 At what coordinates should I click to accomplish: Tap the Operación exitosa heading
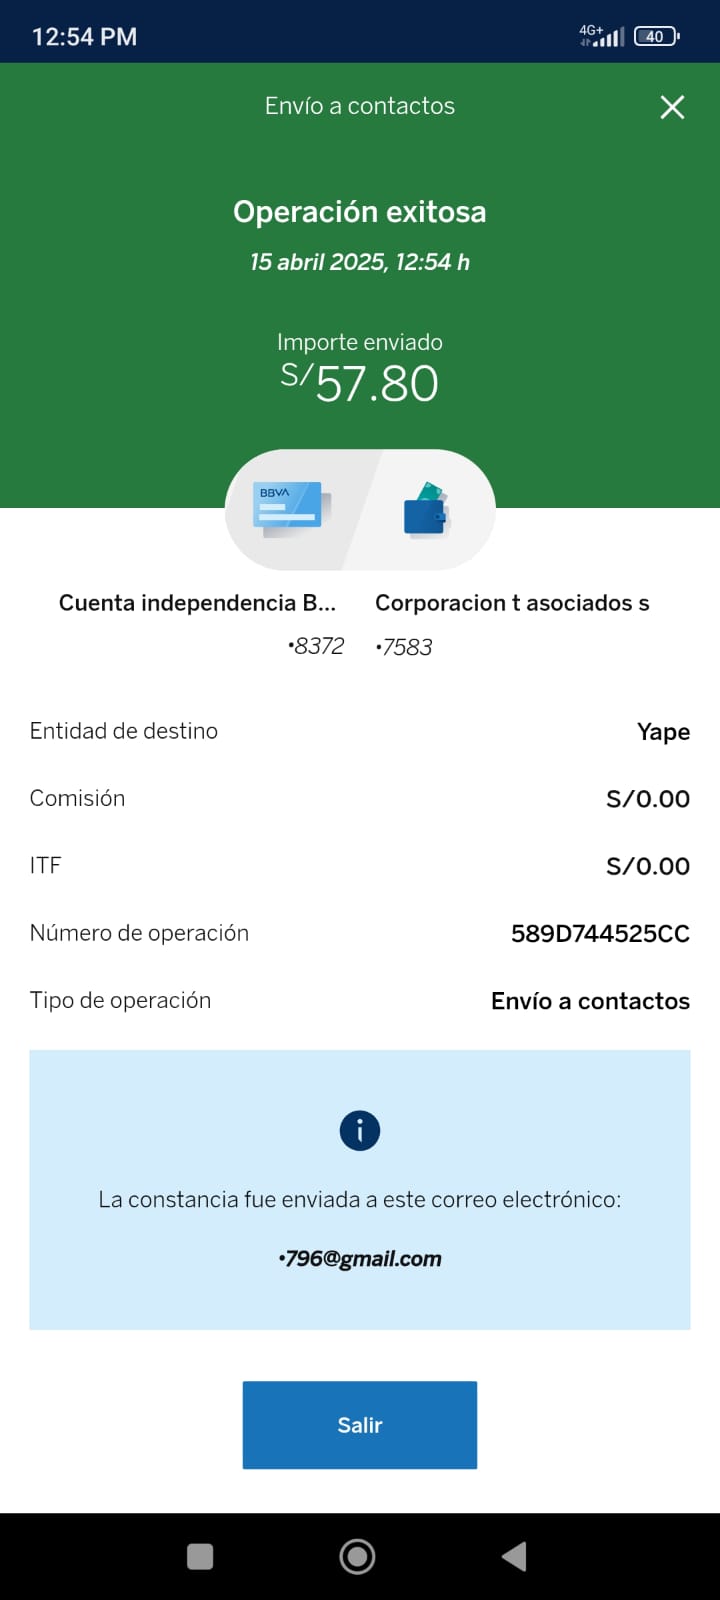point(360,212)
